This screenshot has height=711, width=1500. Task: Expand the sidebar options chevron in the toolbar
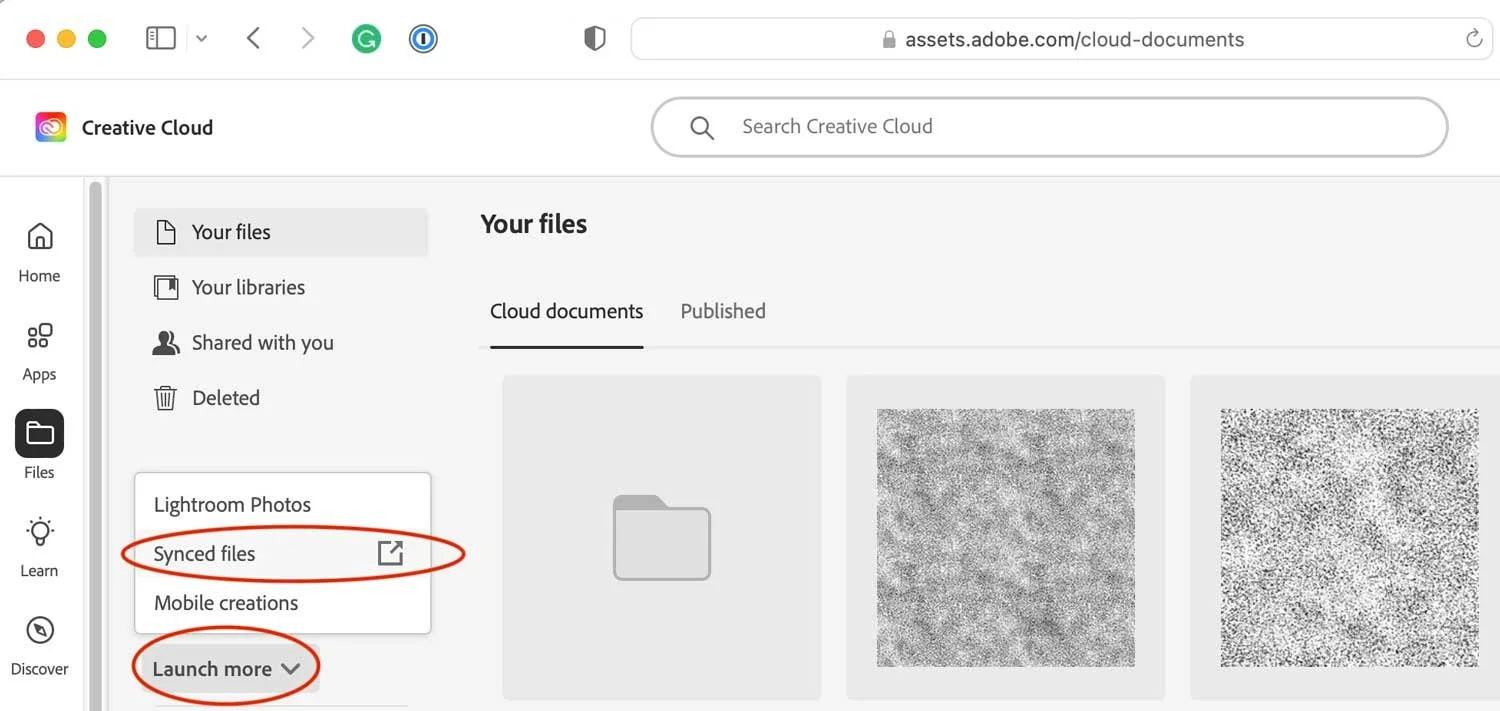tap(201, 39)
